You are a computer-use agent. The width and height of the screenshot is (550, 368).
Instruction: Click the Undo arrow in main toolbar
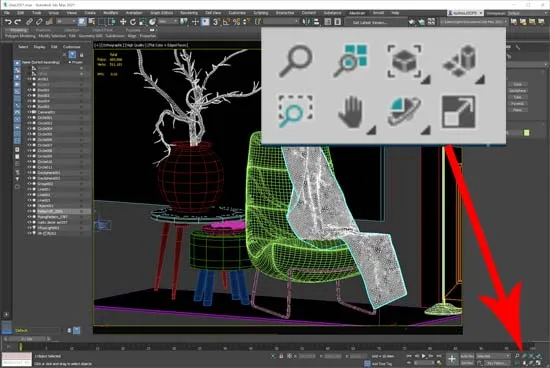tap(8, 22)
